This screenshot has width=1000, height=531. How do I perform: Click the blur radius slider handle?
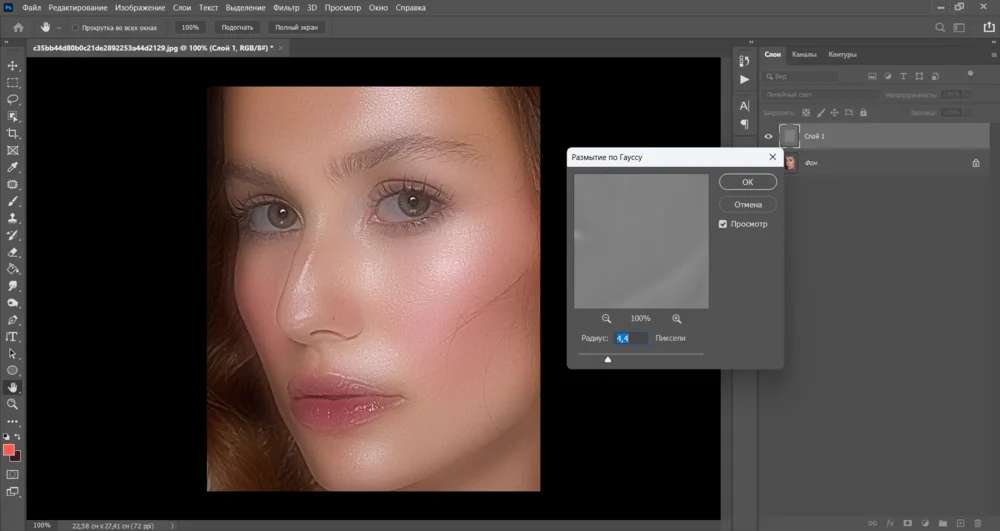[x=608, y=359]
